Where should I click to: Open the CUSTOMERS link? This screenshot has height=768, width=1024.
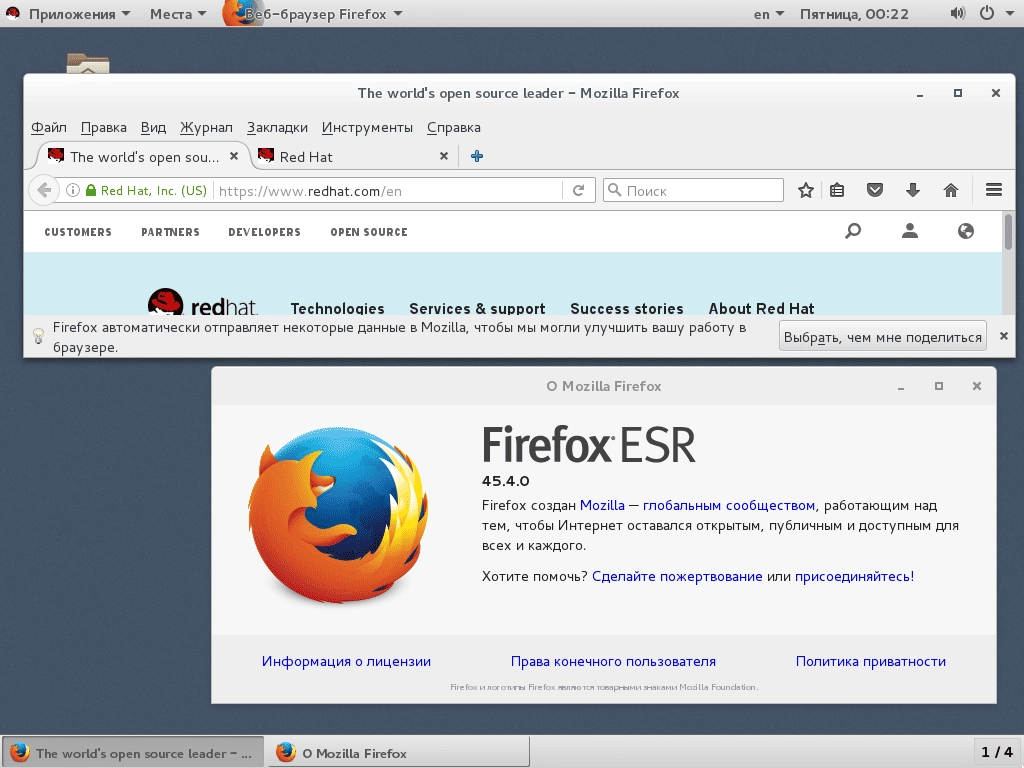(78, 232)
